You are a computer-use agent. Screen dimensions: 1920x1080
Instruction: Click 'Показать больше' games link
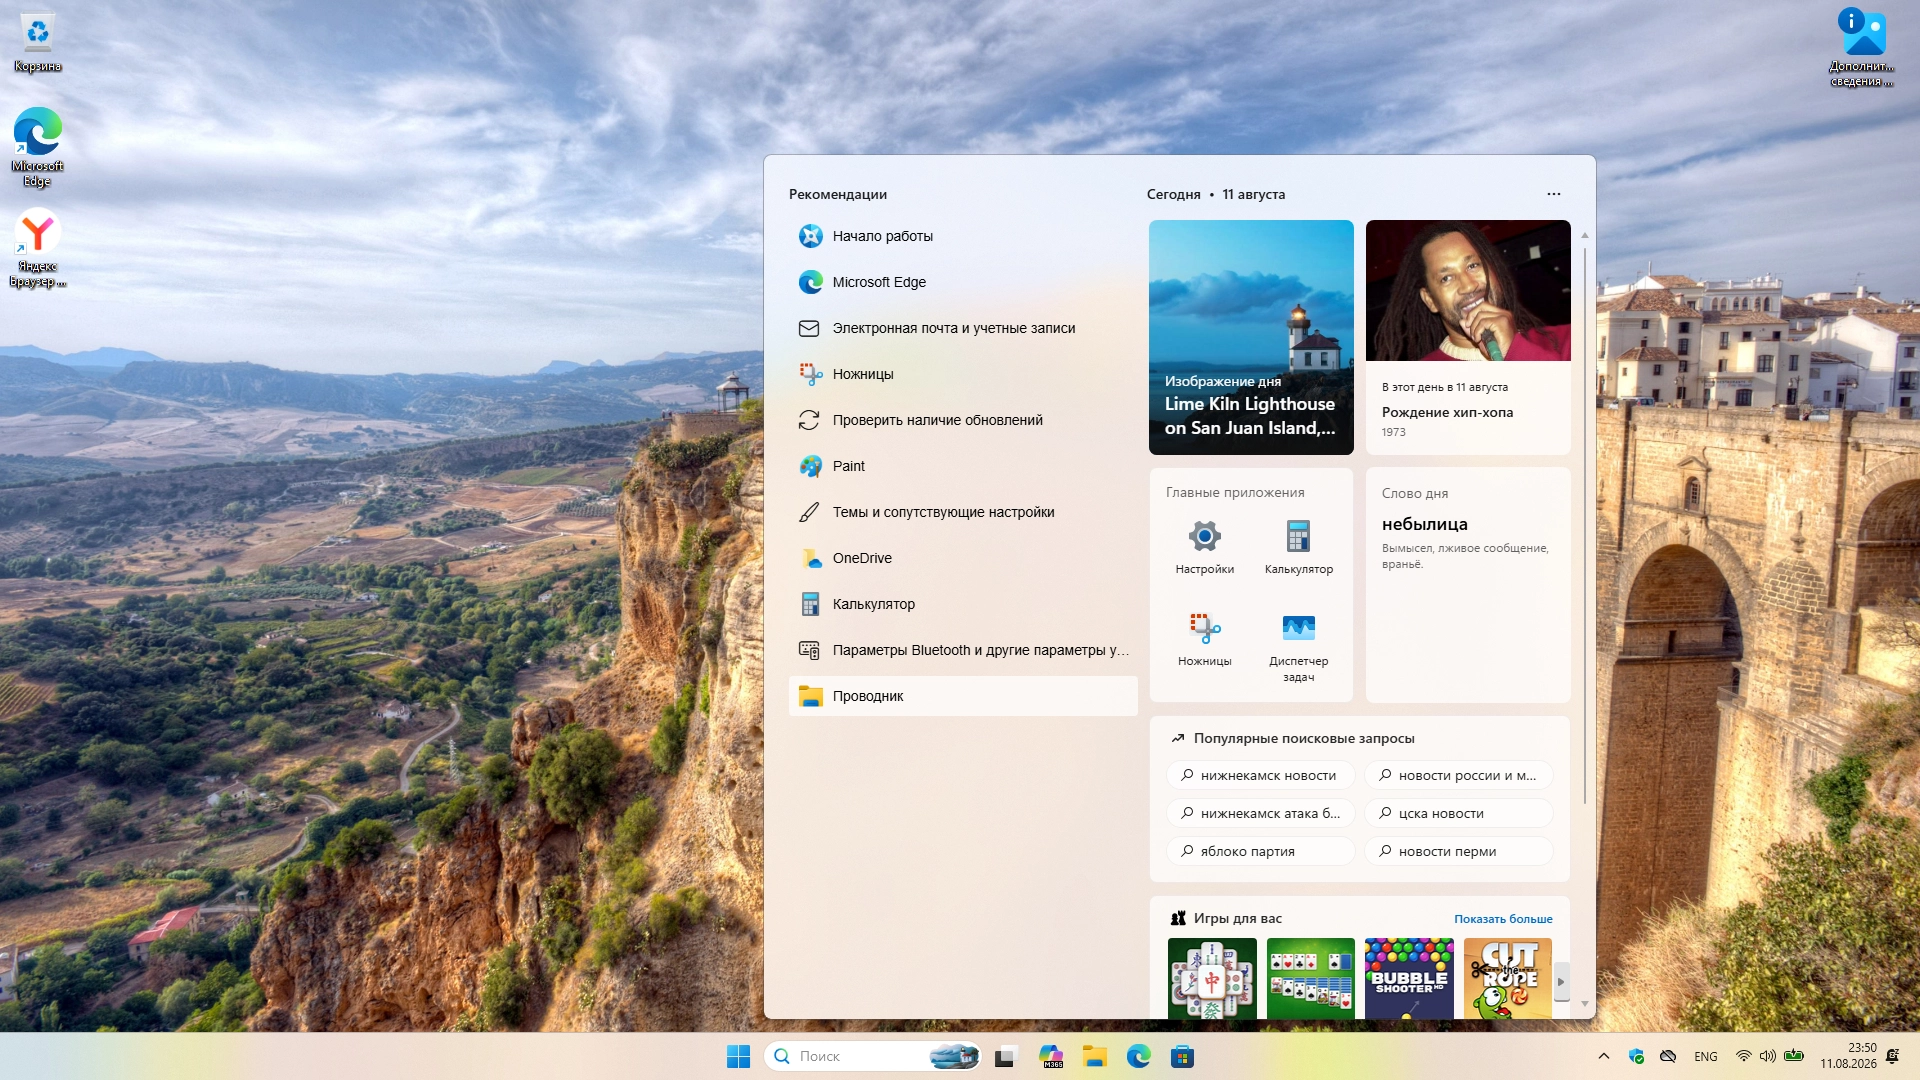point(1503,918)
